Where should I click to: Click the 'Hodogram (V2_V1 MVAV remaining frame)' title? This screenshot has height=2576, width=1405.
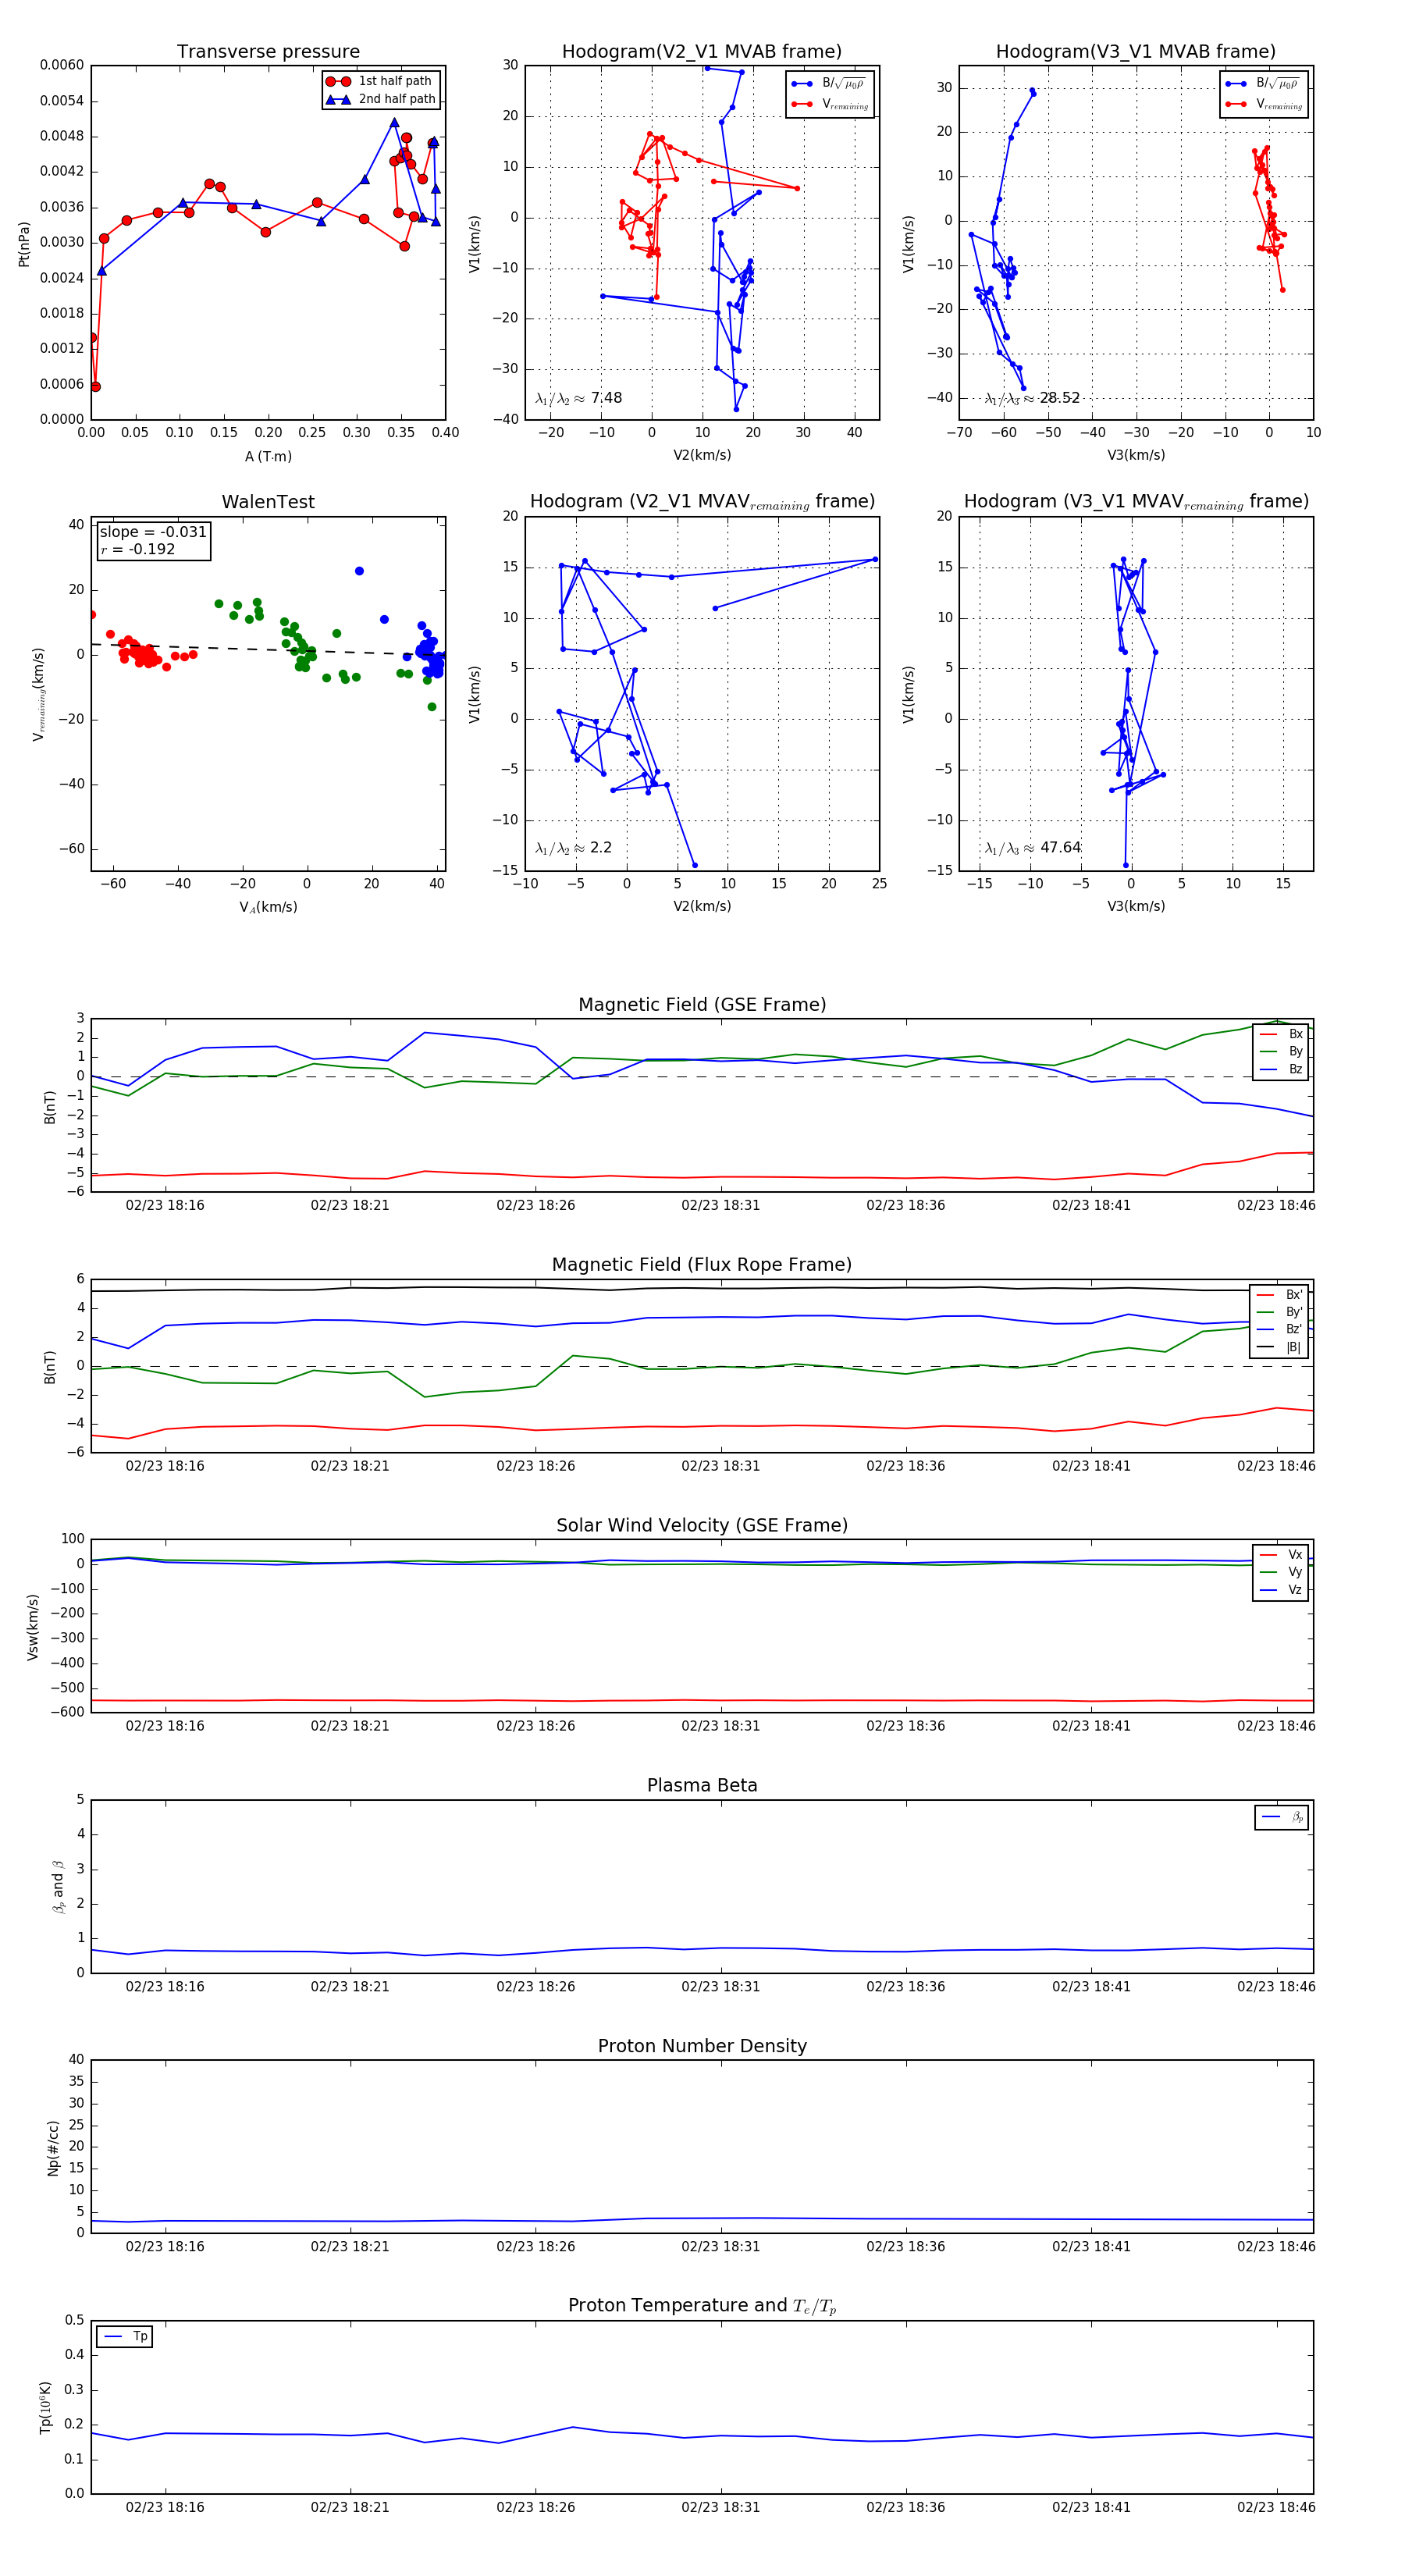(701, 502)
